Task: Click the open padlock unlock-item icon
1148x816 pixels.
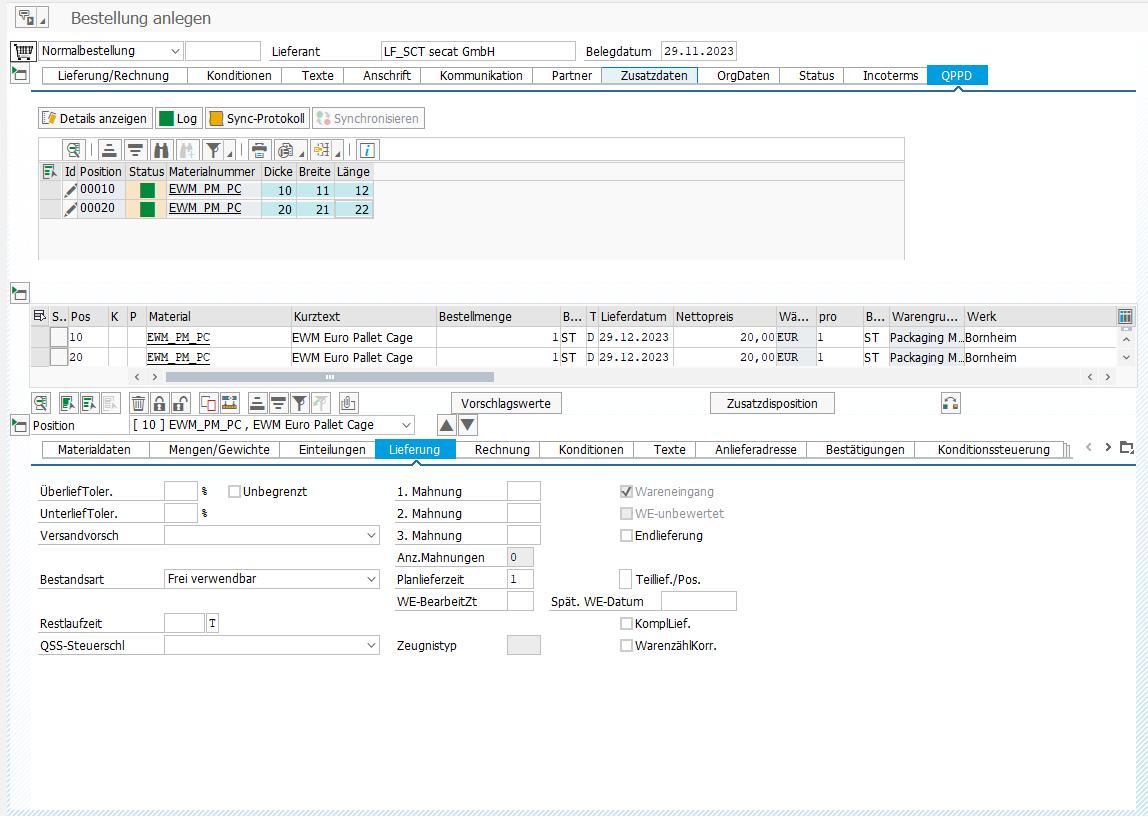Action: [x=180, y=403]
